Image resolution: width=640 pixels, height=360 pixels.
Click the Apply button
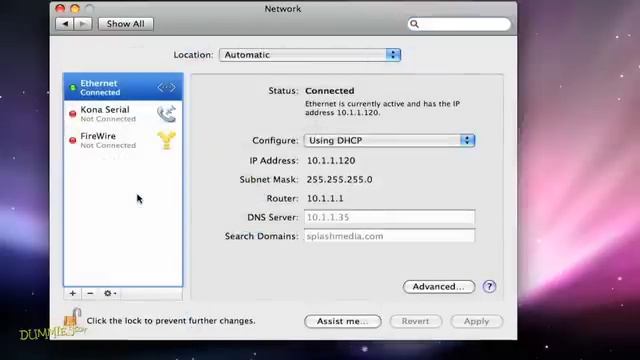click(x=476, y=321)
